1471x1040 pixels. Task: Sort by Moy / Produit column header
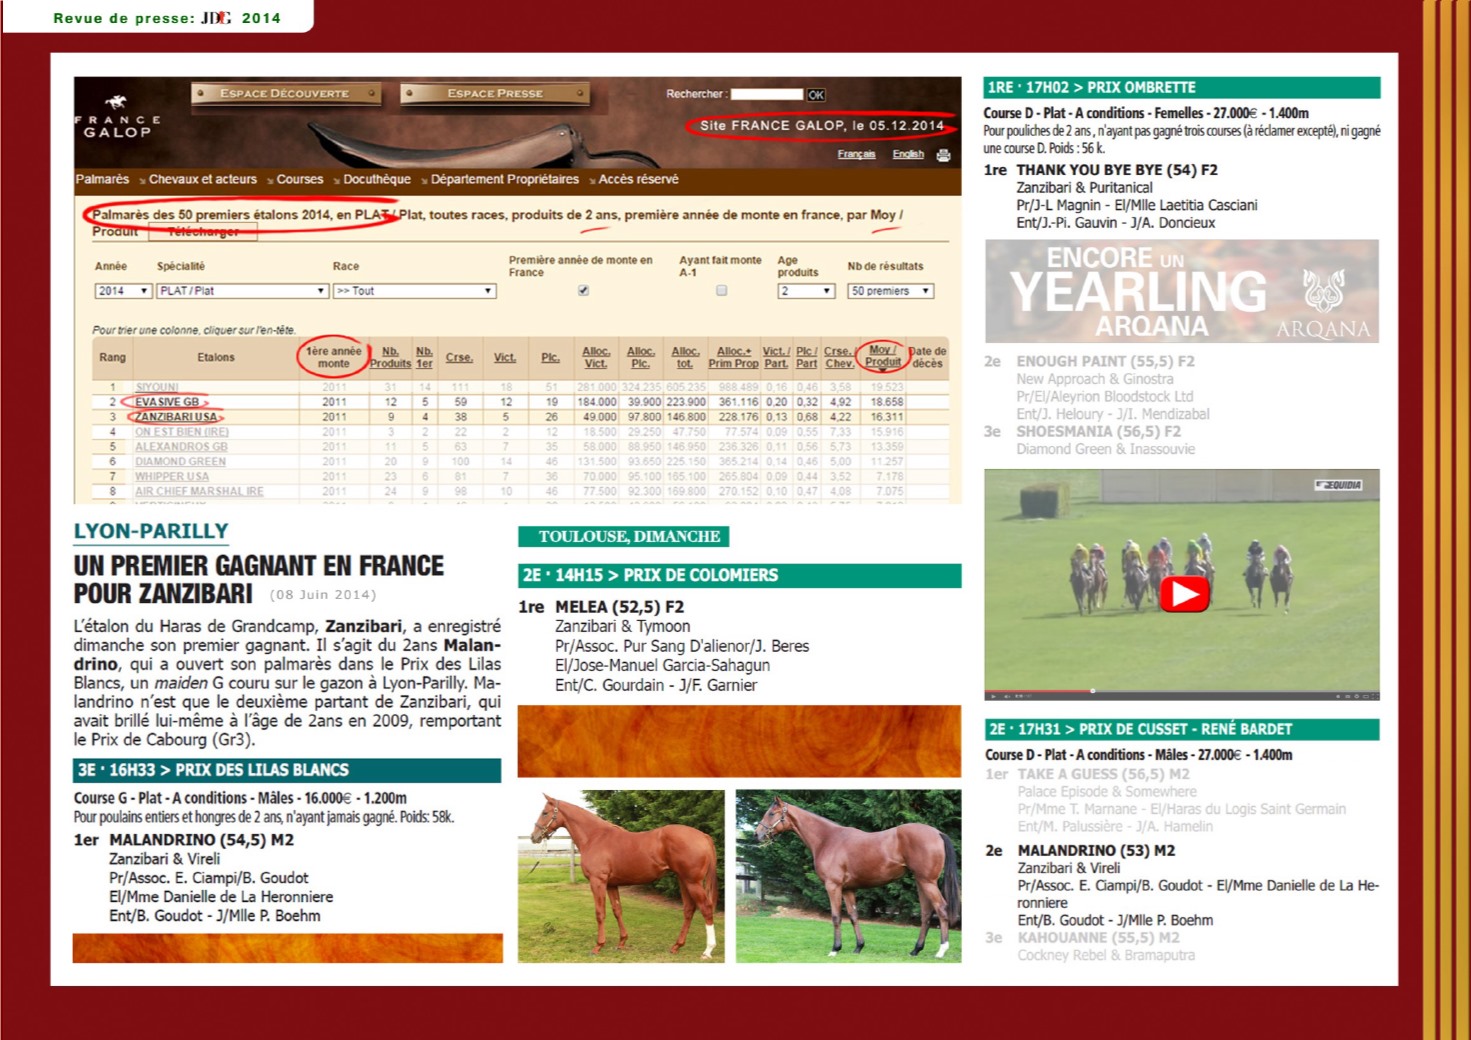coord(883,356)
